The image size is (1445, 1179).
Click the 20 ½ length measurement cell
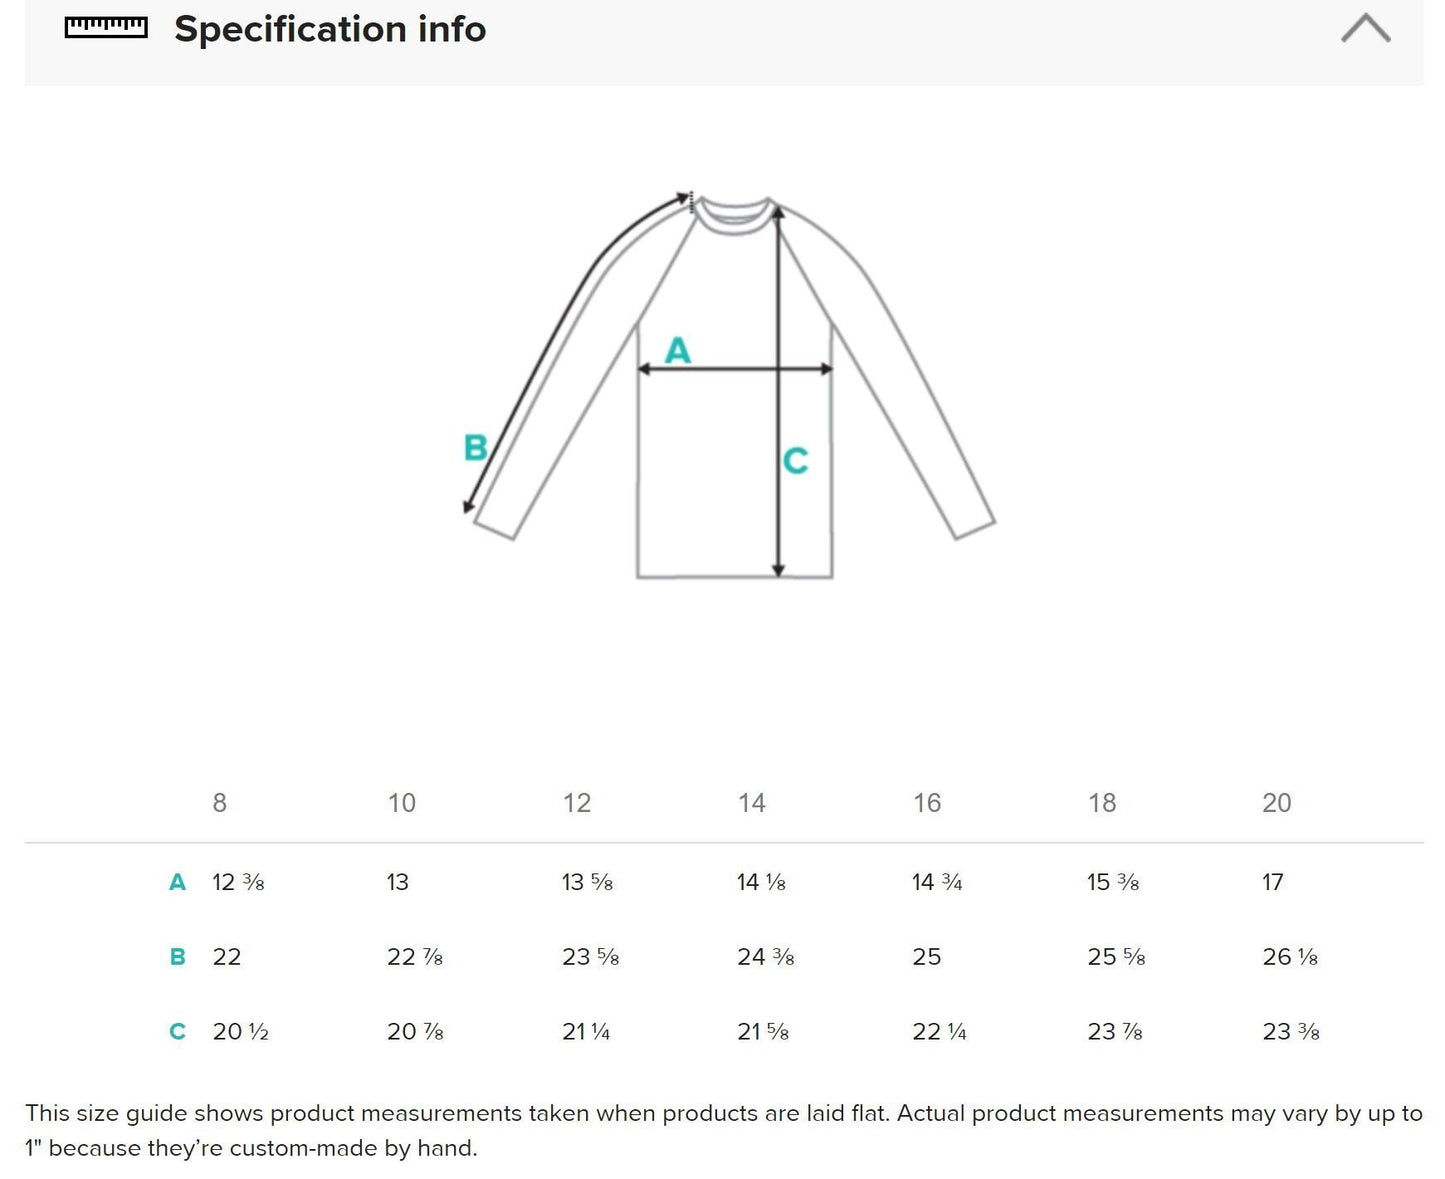(x=240, y=1032)
